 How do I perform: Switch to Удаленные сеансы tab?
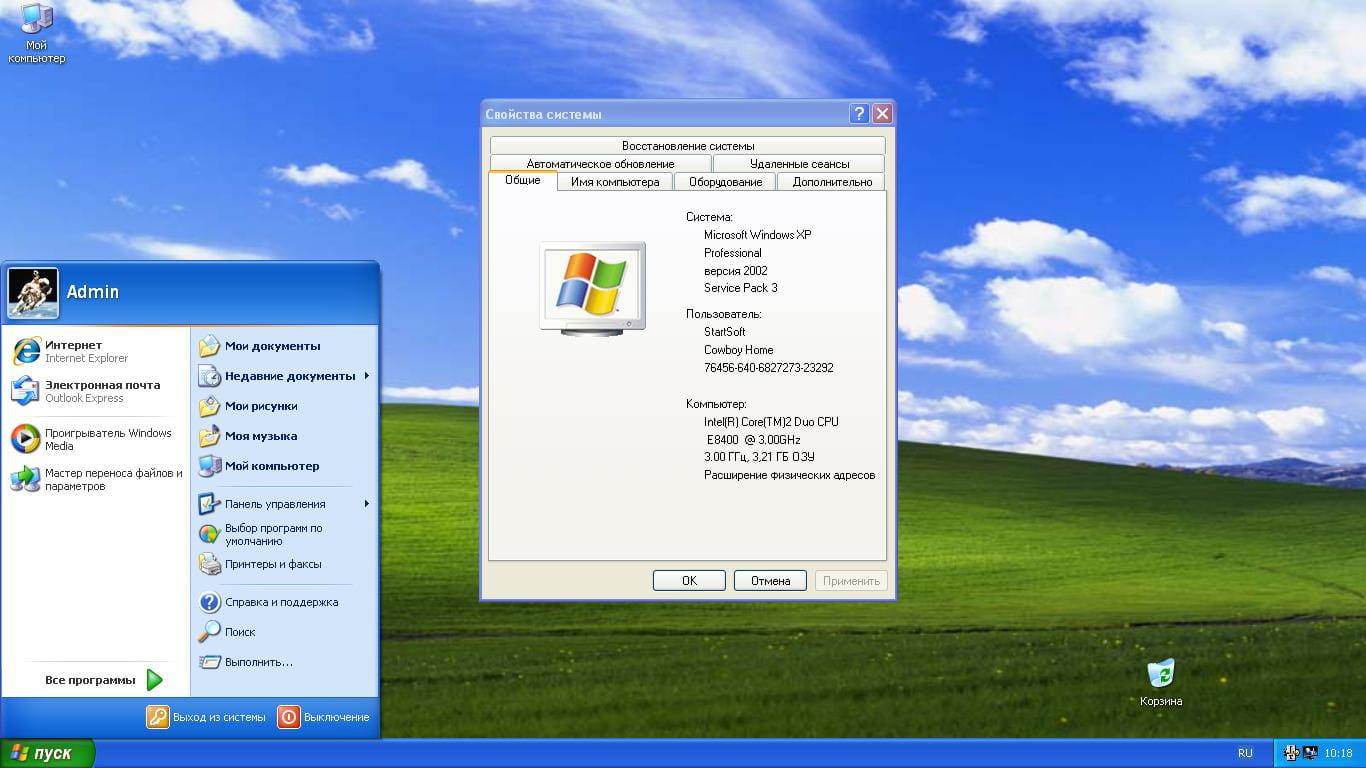[x=799, y=164]
